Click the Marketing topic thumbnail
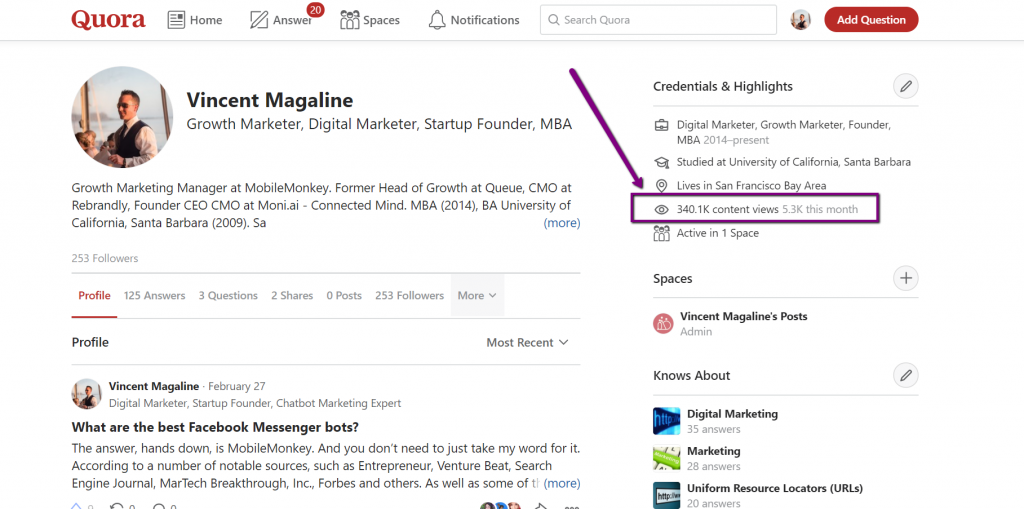1024x509 pixels. pyautogui.click(x=666, y=458)
